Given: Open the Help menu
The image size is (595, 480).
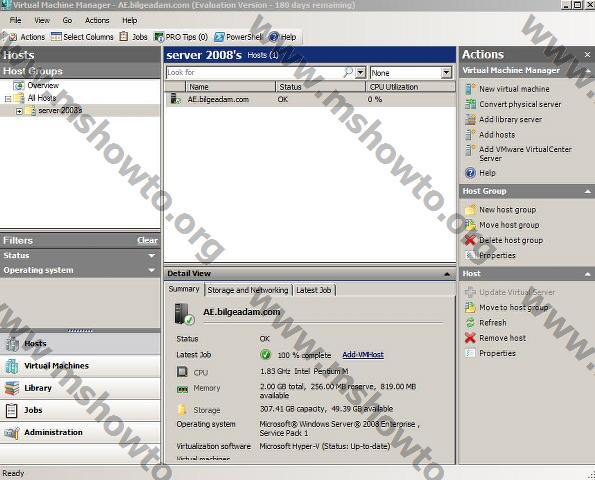Looking at the screenshot, I should pyautogui.click(x=129, y=20).
